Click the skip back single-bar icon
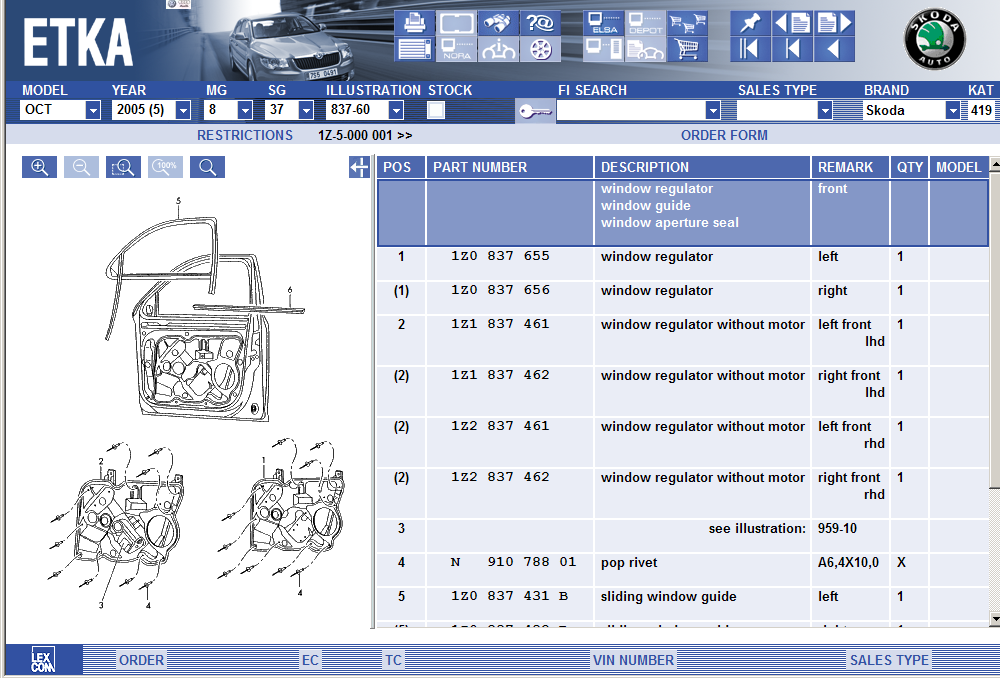The image size is (1000, 678). pos(792,49)
